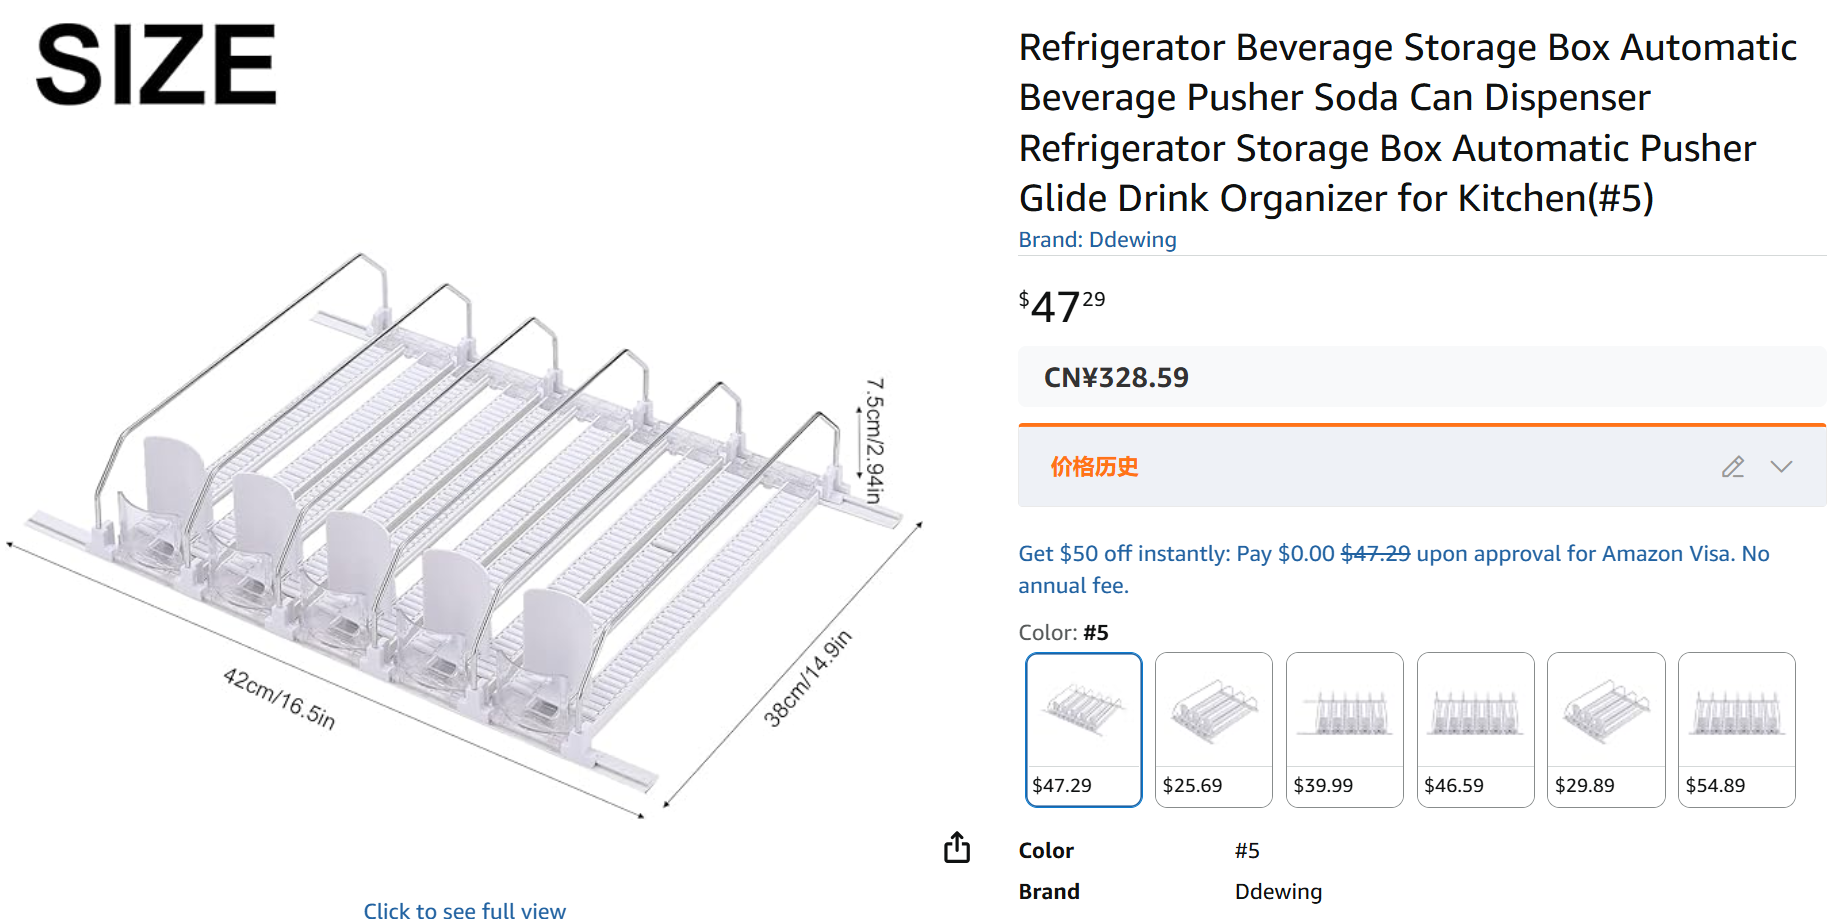Open the Brand: Ddewing link under the title
The image size is (1841, 919).
[1097, 240]
